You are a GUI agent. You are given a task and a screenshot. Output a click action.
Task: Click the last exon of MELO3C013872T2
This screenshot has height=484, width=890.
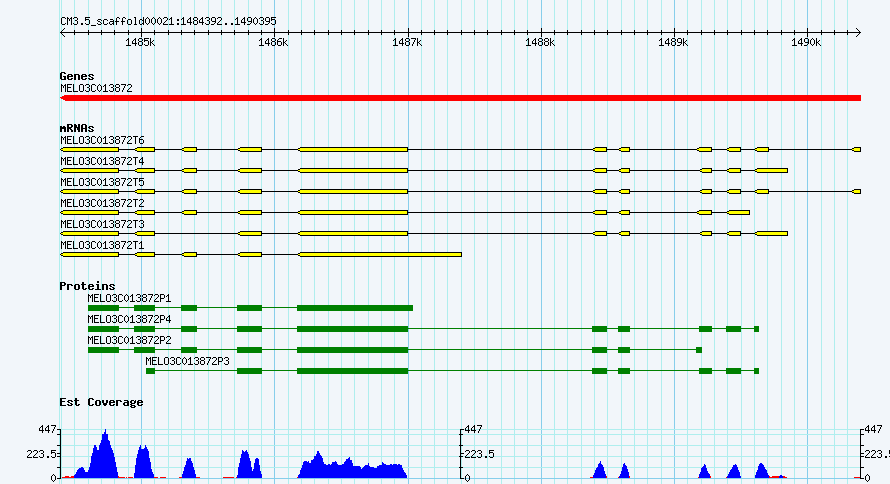(x=738, y=213)
